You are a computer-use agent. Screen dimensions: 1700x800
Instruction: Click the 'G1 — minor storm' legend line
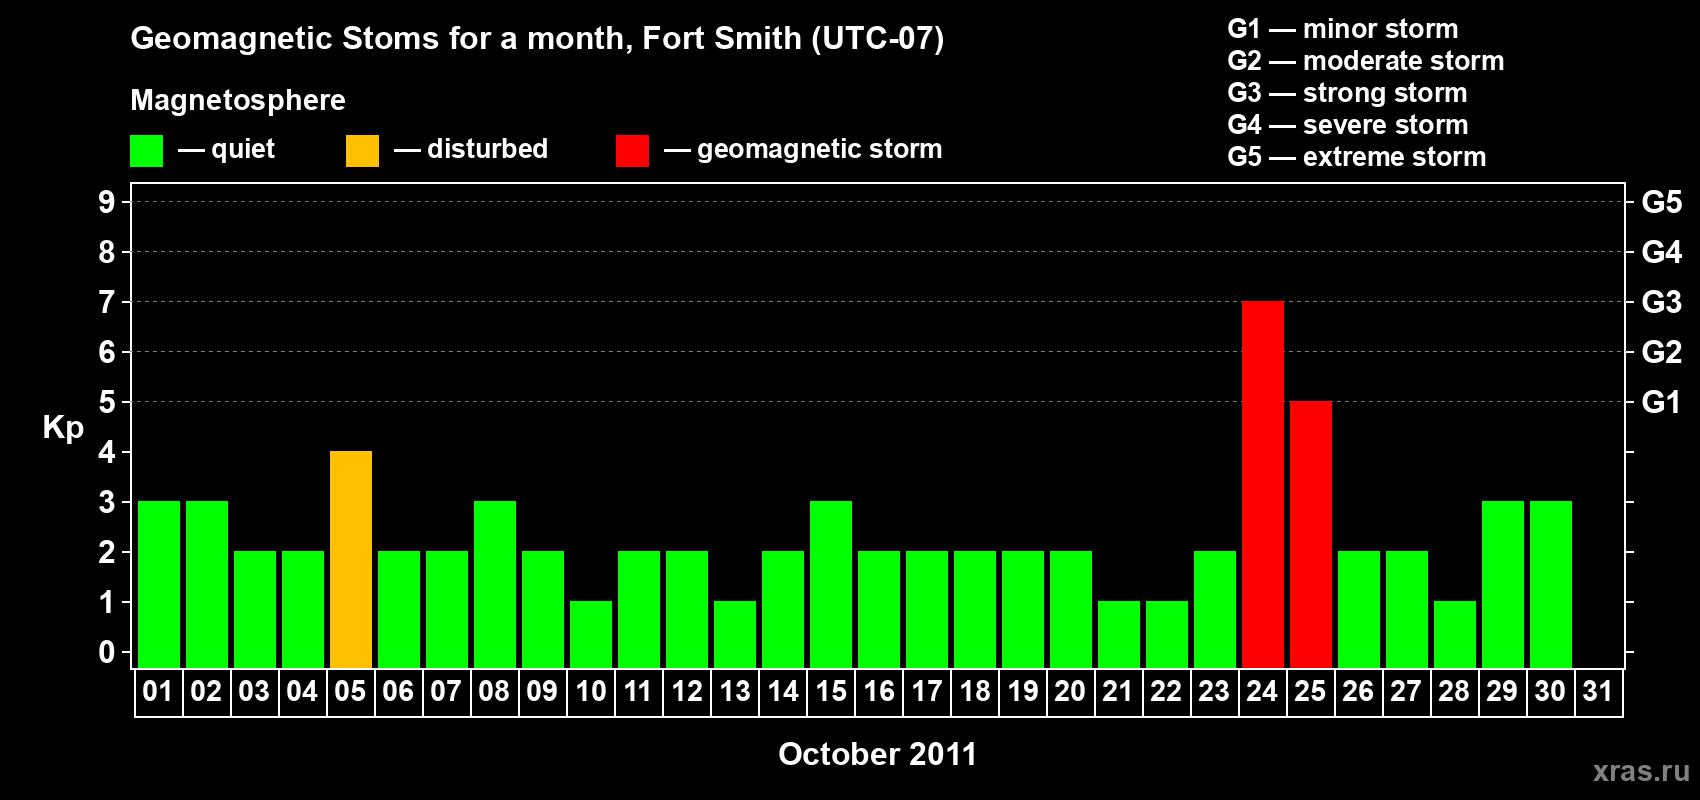(x=1343, y=29)
